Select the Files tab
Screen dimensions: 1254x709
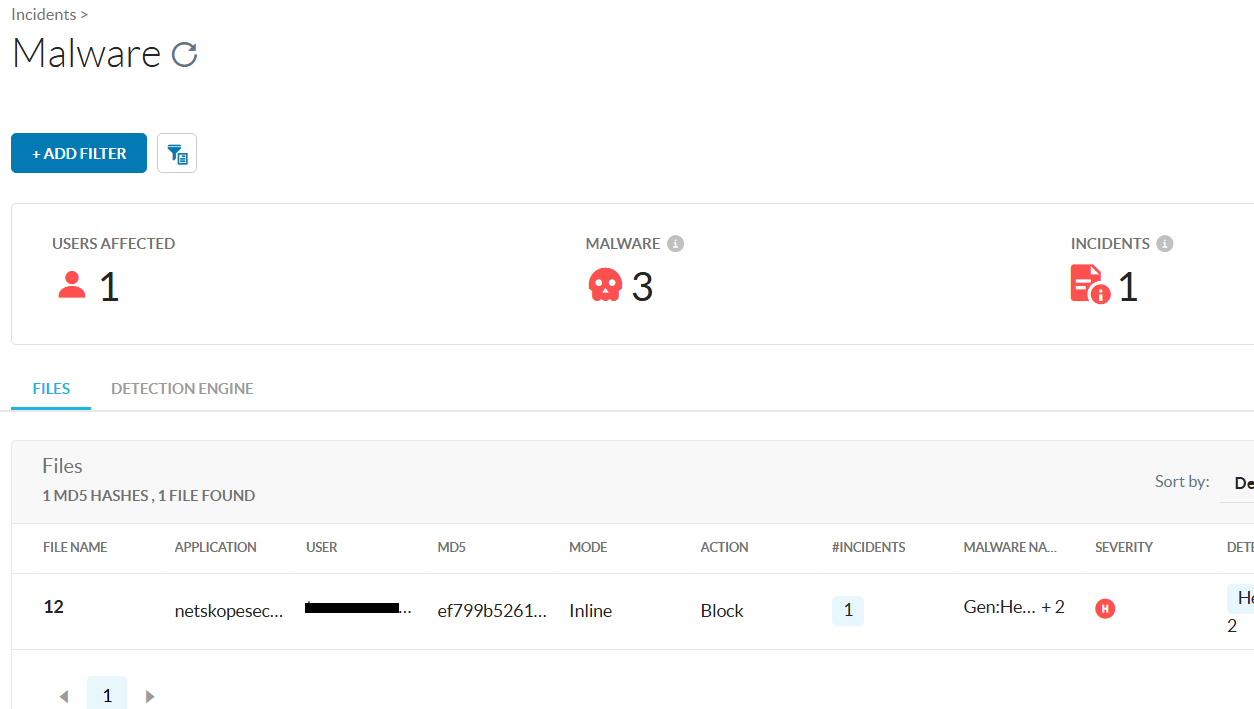click(x=51, y=388)
